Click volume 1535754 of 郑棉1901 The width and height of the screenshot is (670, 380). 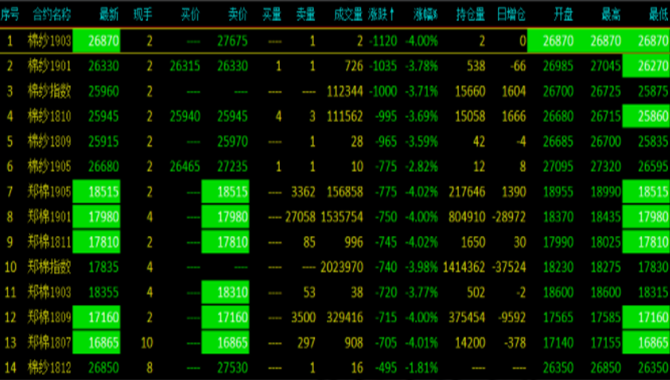[342, 217]
